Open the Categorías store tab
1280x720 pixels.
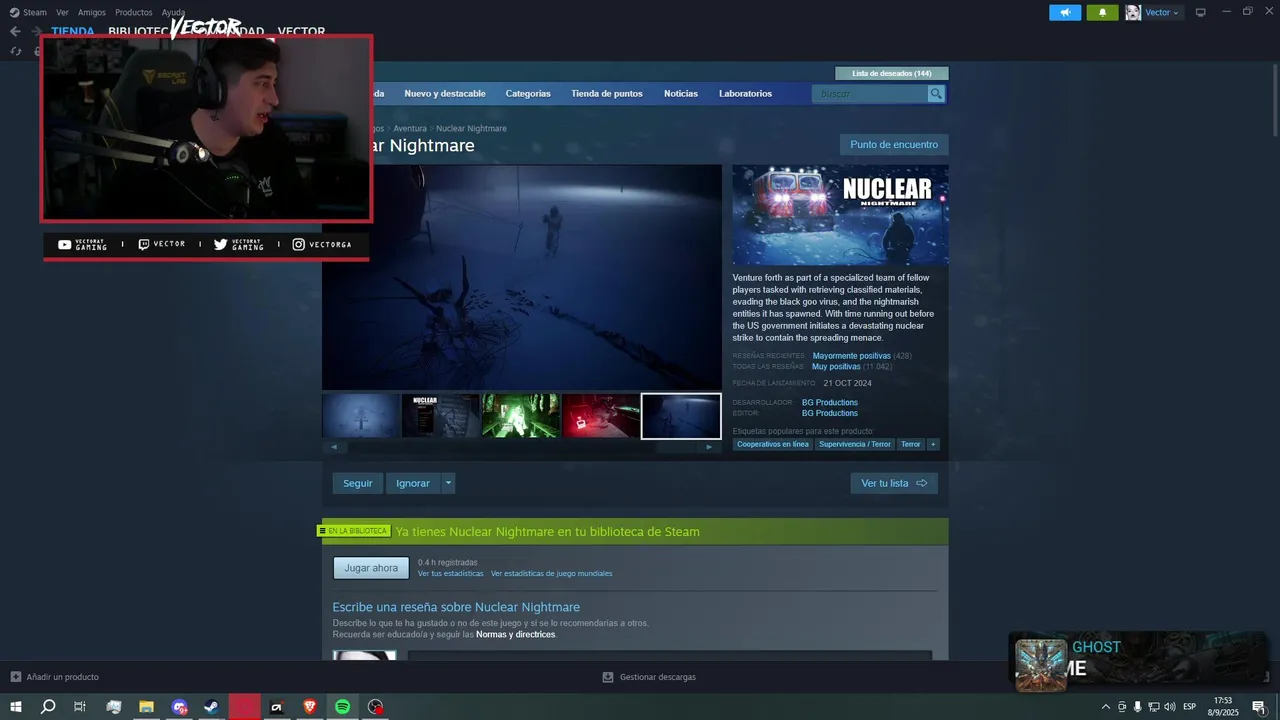[528, 93]
